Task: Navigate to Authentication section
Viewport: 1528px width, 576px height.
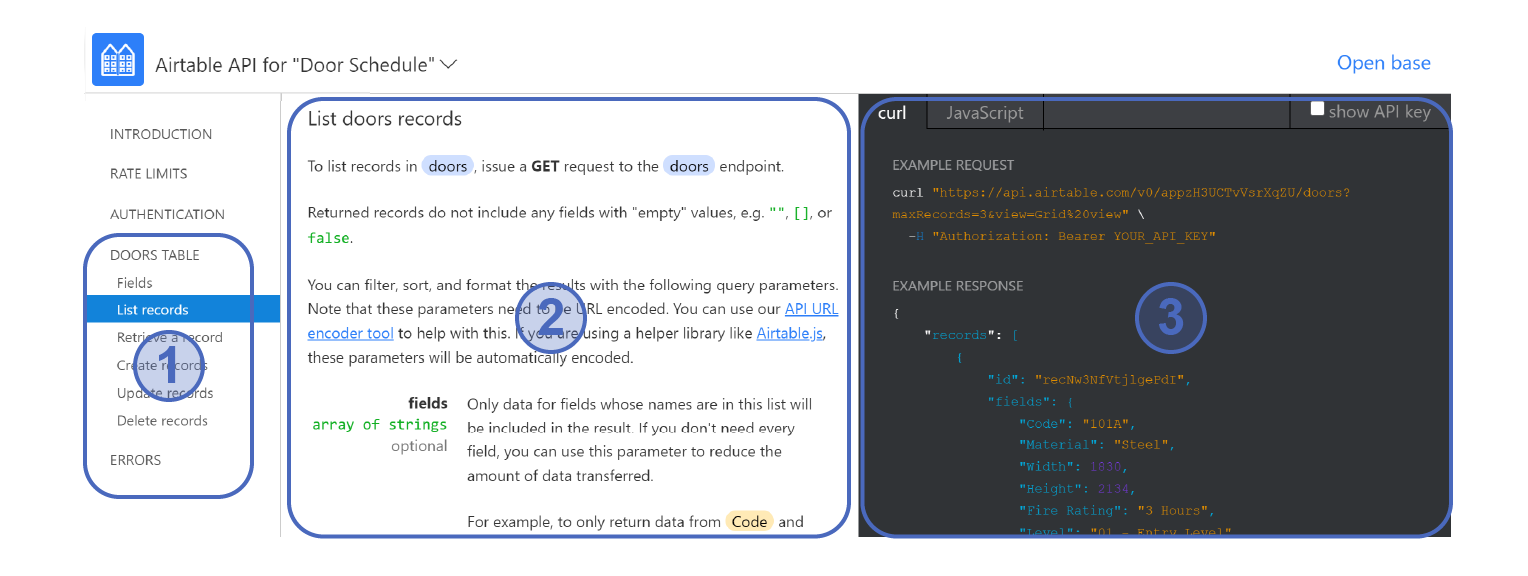Action: coord(167,214)
